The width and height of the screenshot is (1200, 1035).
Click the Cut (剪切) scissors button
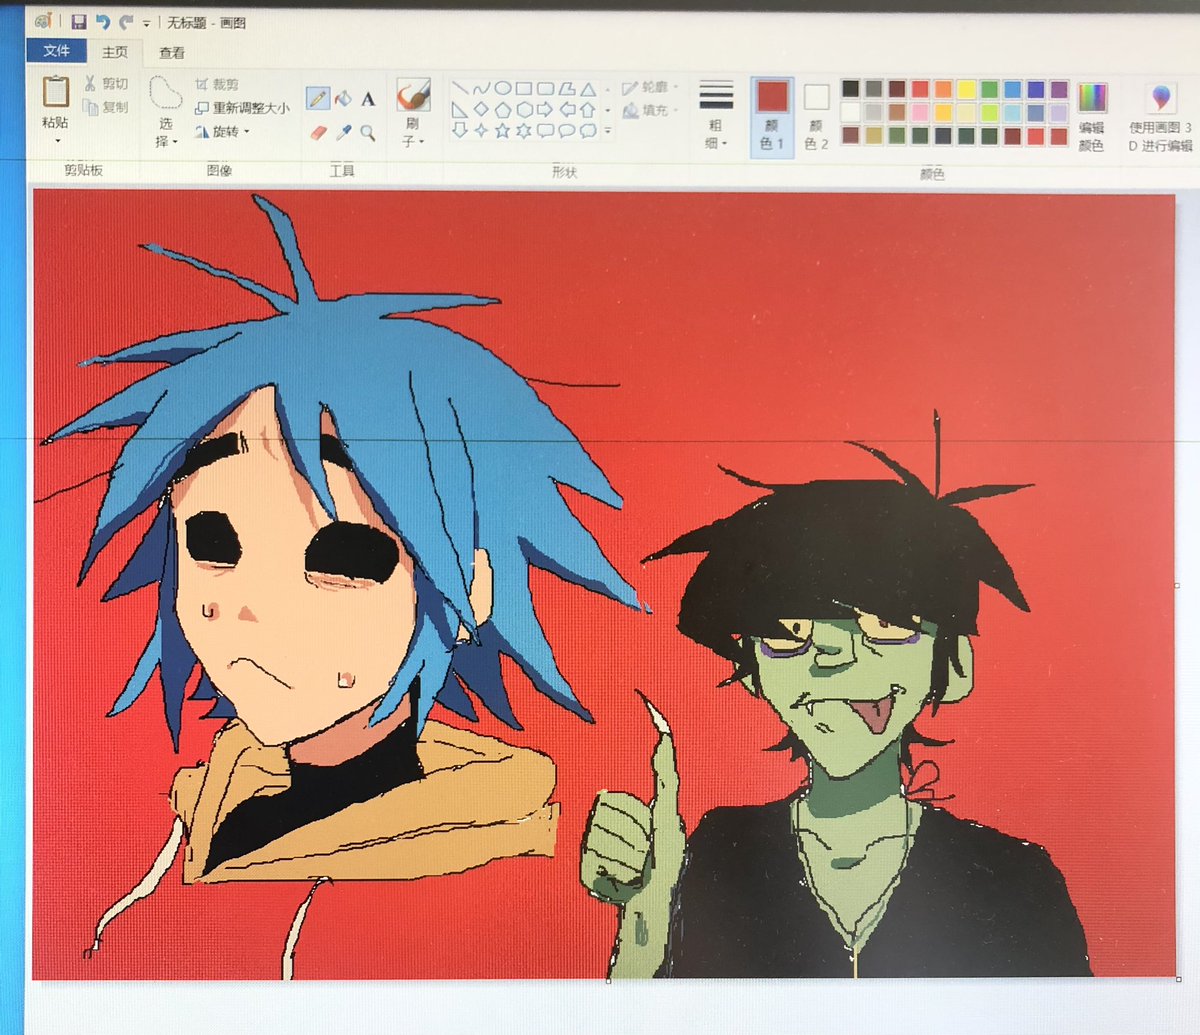(106, 83)
